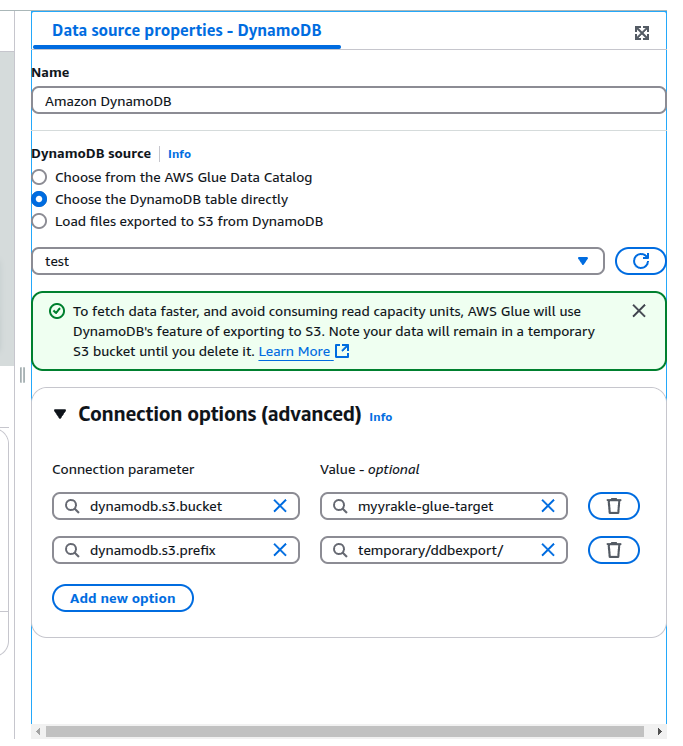Click the Name input field
This screenshot has height=746, width=683.
pyautogui.click(x=348, y=101)
